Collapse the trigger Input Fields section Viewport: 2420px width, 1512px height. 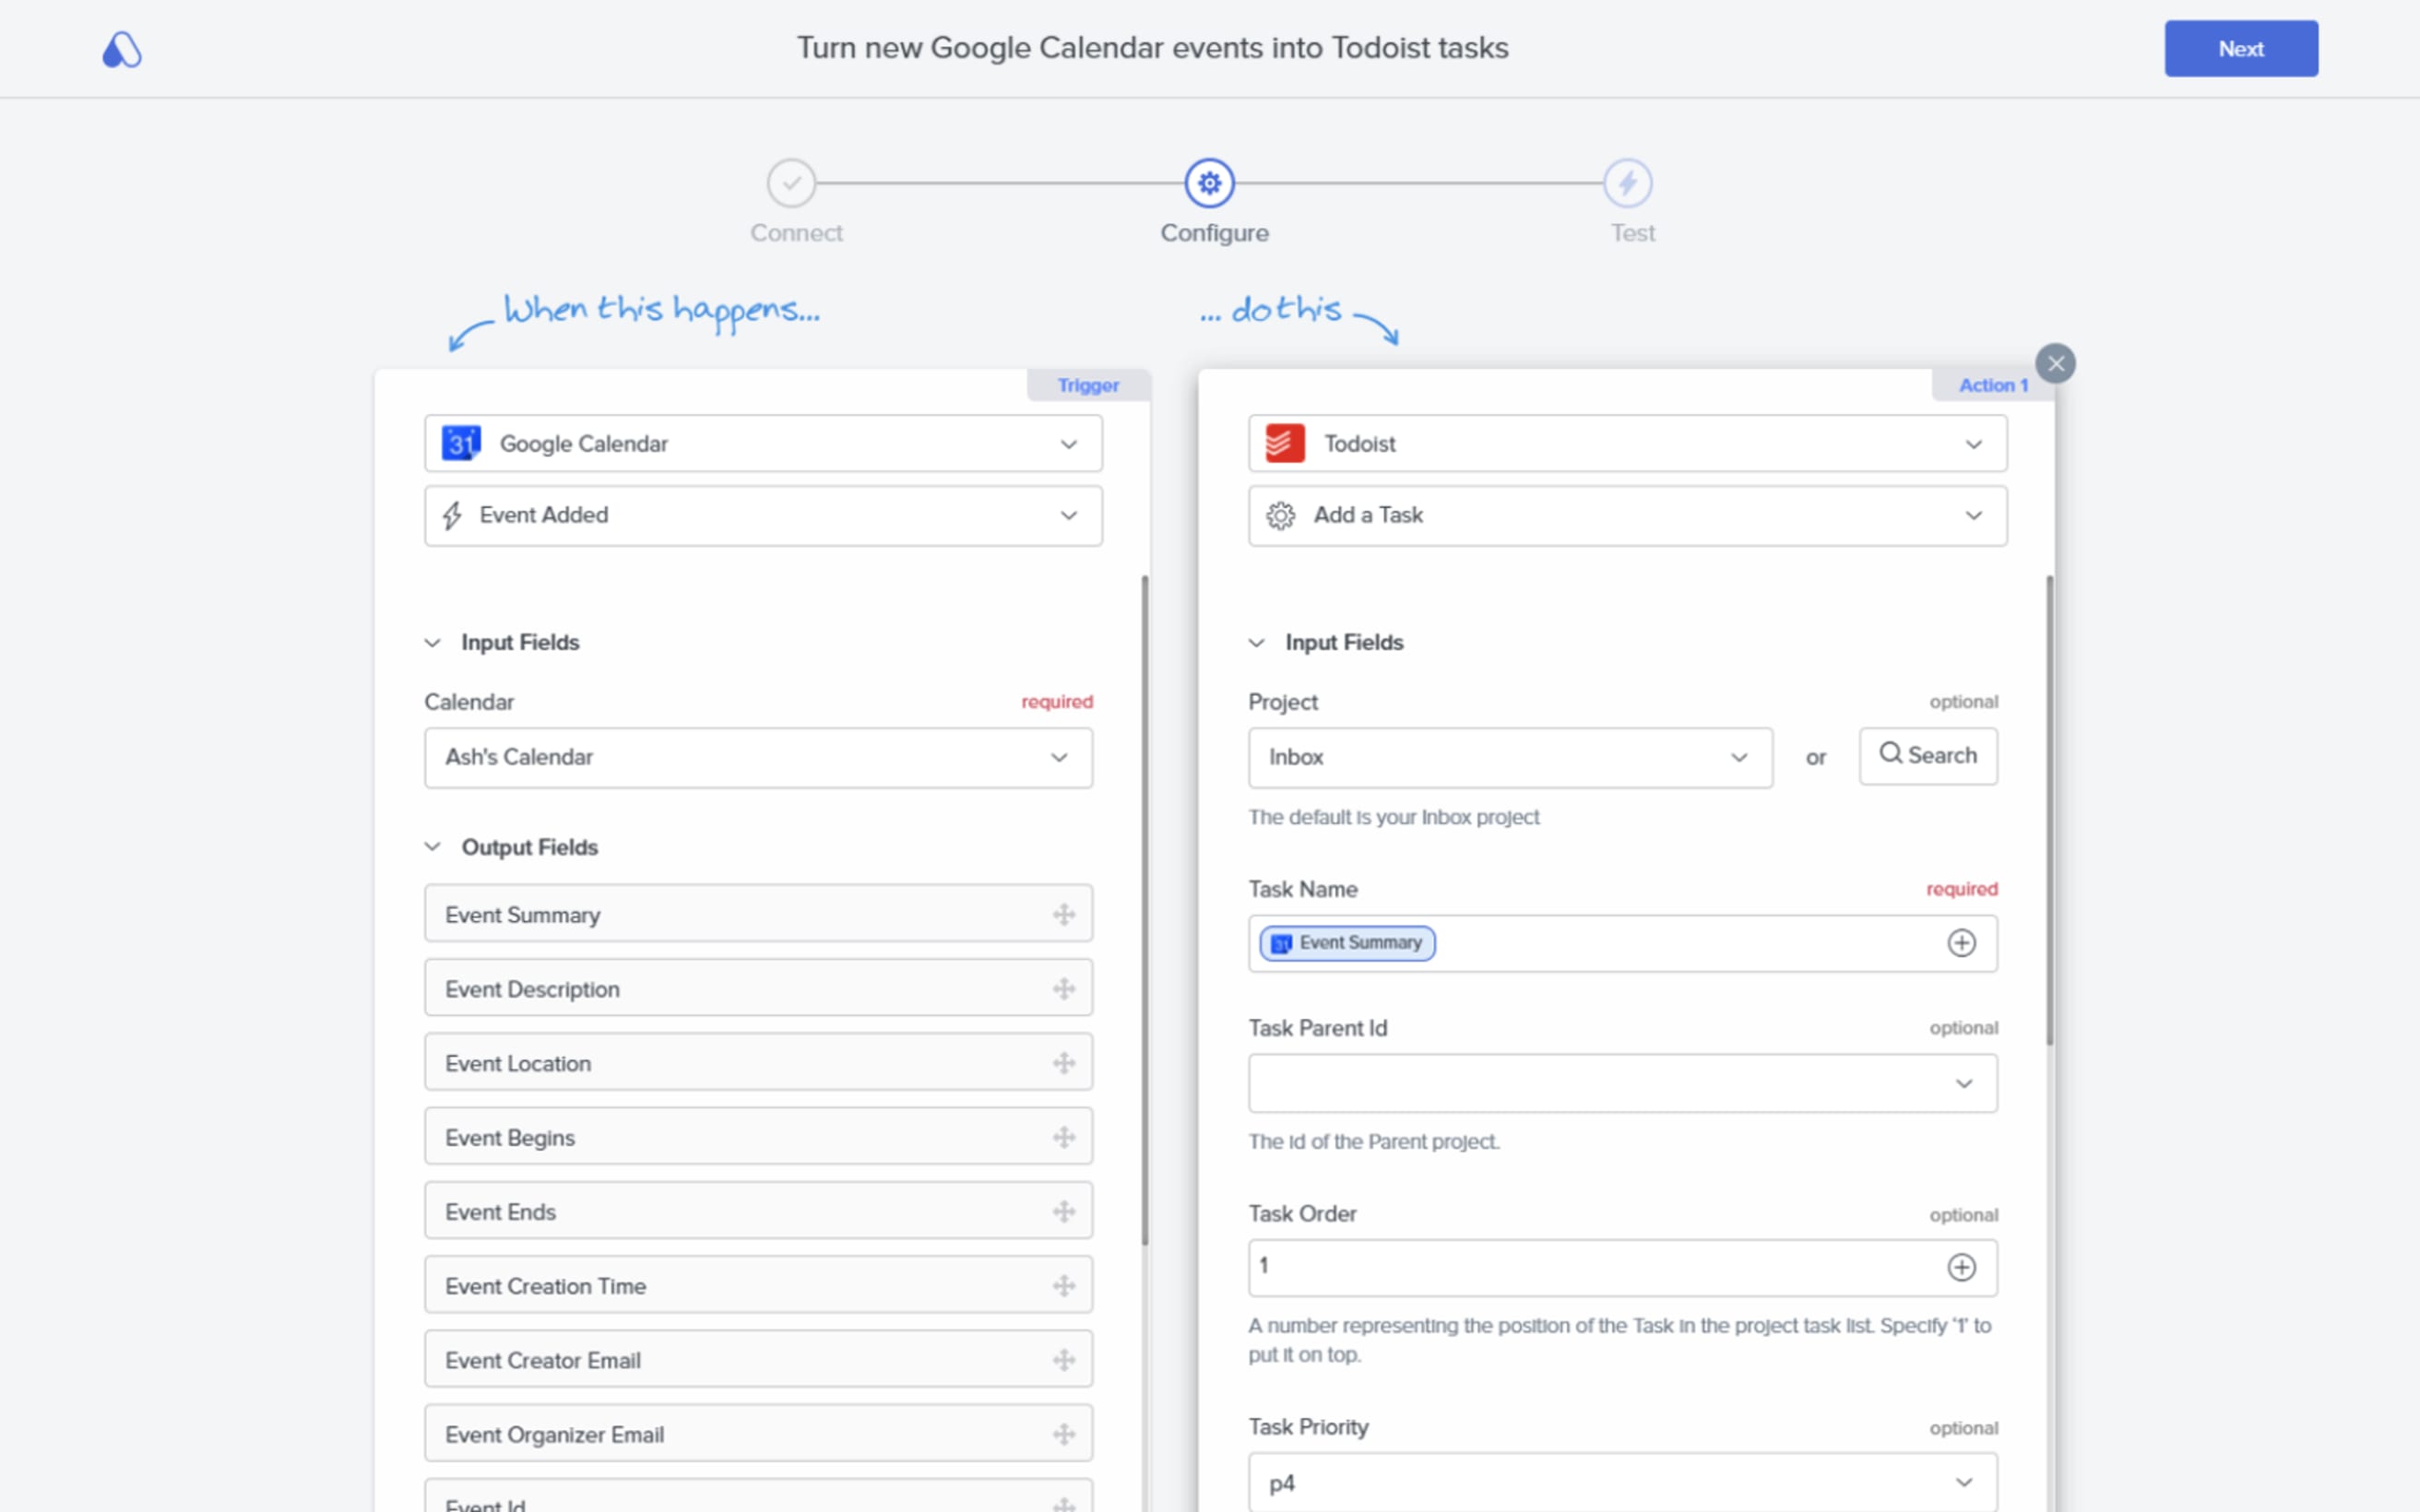[x=432, y=642]
